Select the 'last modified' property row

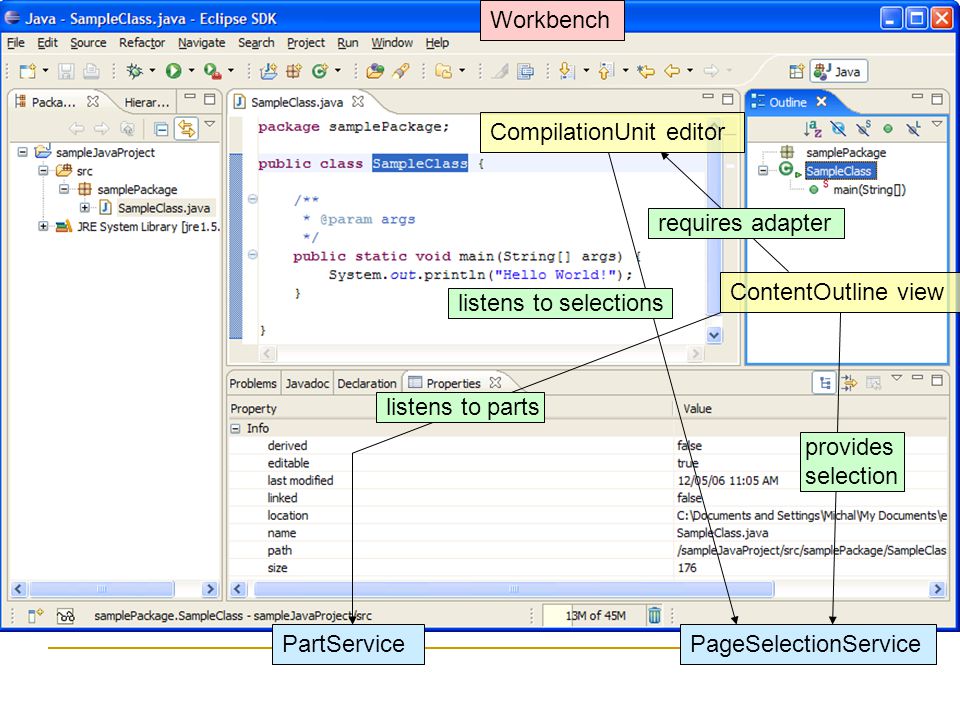588,481
